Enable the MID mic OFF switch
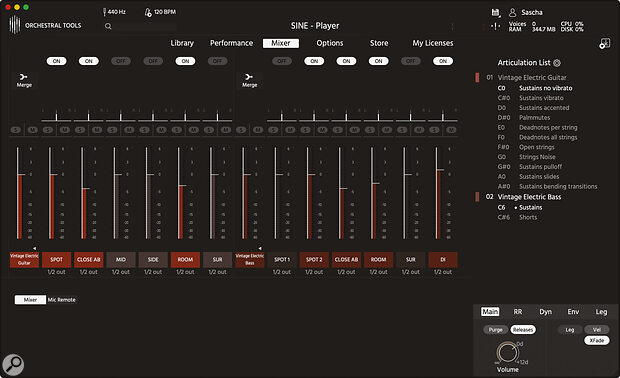The width and height of the screenshot is (620, 378). coord(121,61)
